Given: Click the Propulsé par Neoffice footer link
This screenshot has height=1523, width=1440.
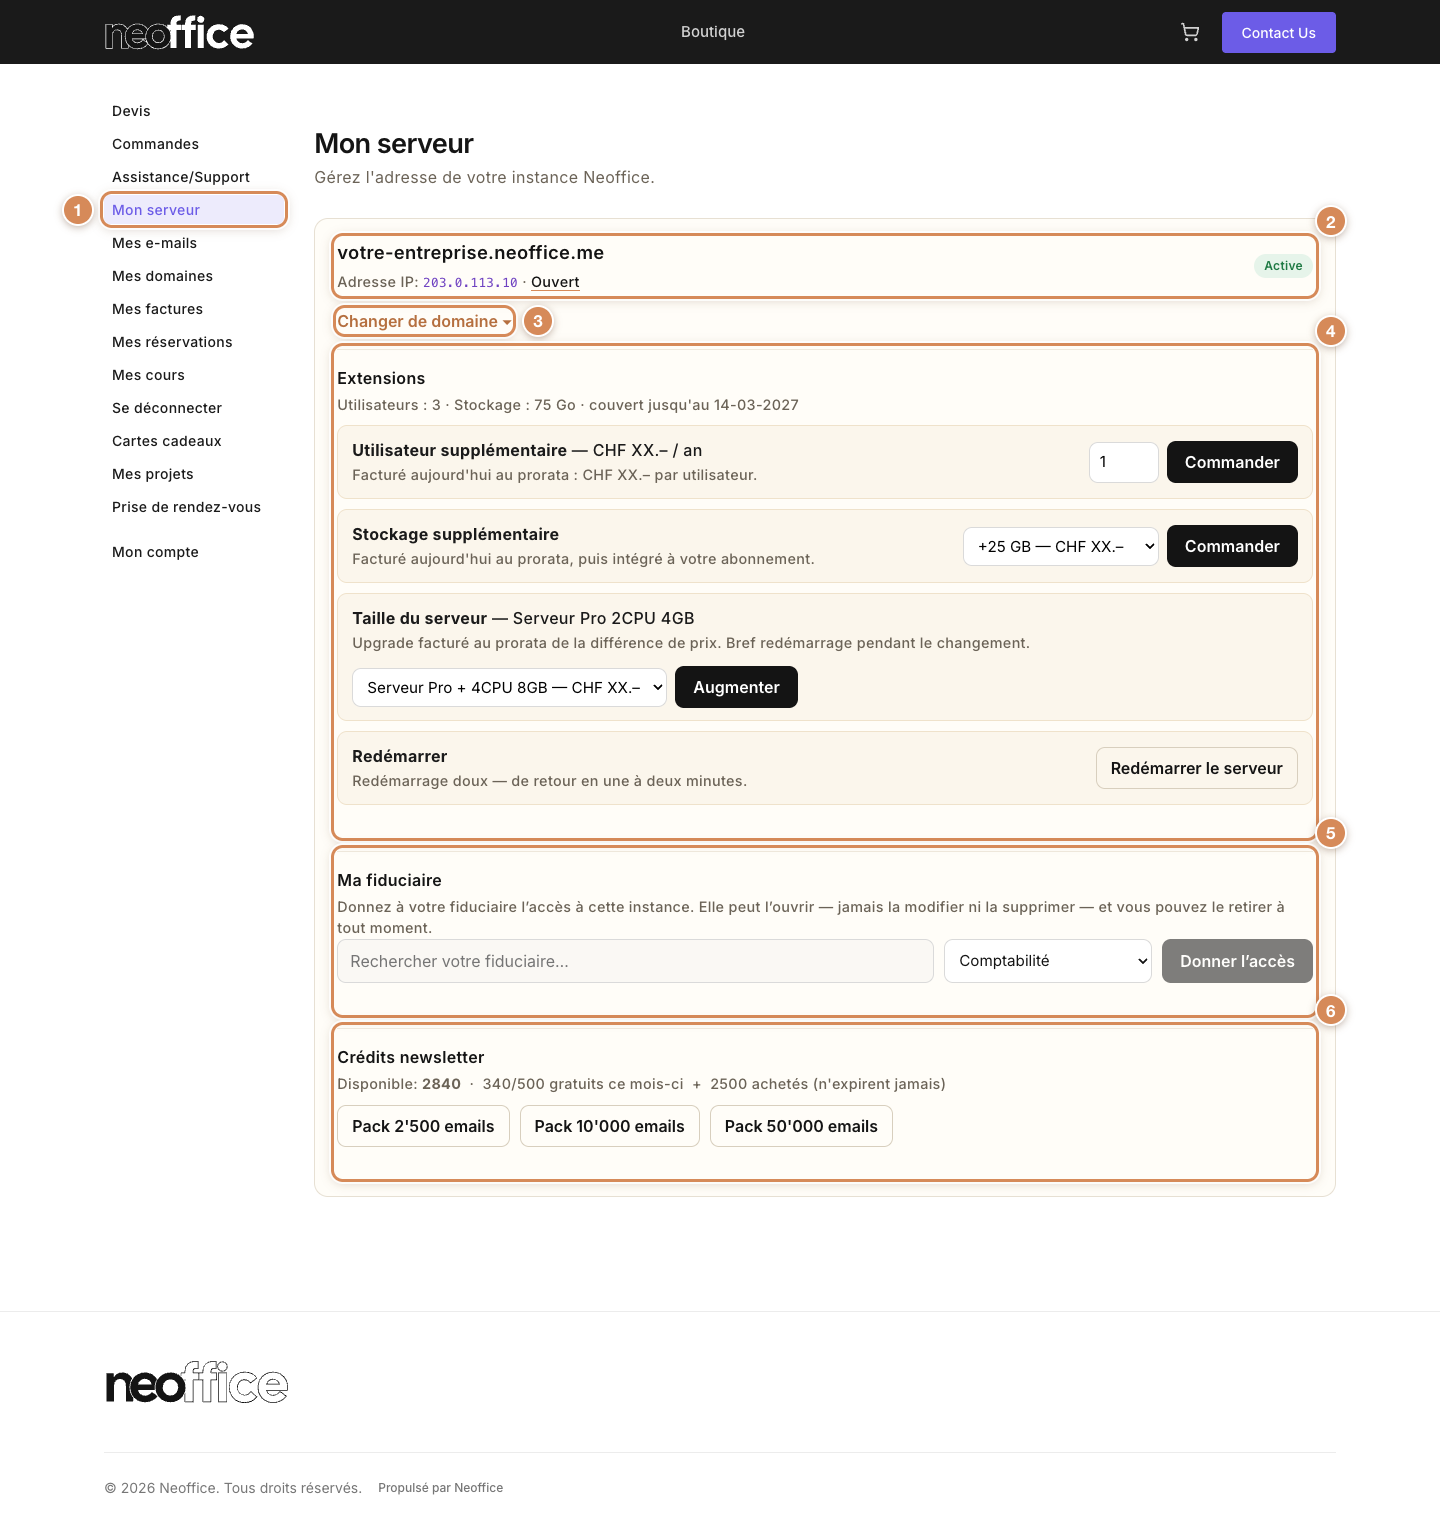Looking at the screenshot, I should (440, 1488).
